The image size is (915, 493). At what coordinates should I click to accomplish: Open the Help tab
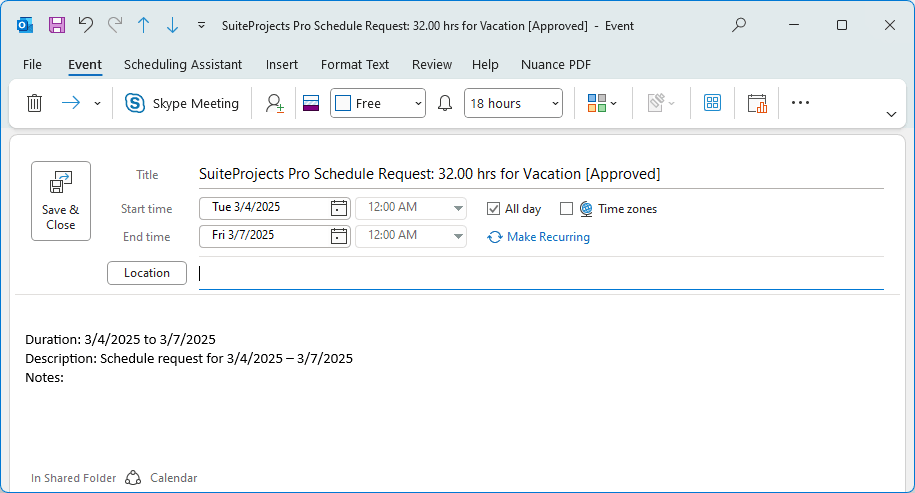tap(485, 65)
